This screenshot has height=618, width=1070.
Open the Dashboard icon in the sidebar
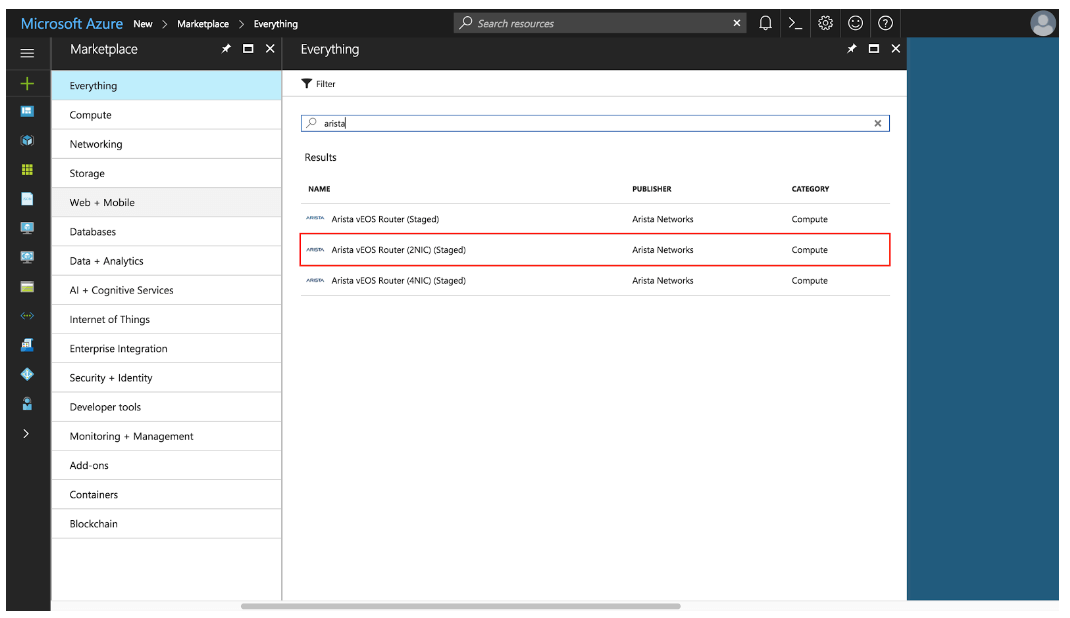click(x=27, y=111)
